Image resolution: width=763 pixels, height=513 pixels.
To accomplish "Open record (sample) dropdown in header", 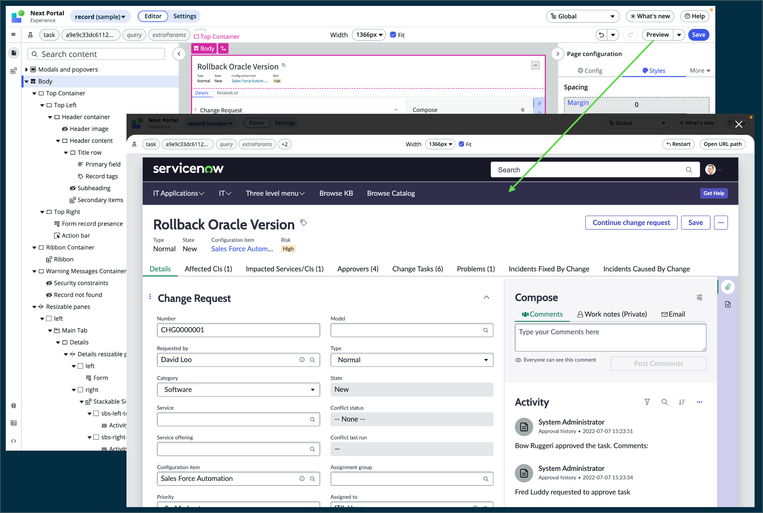I will 100,17.
